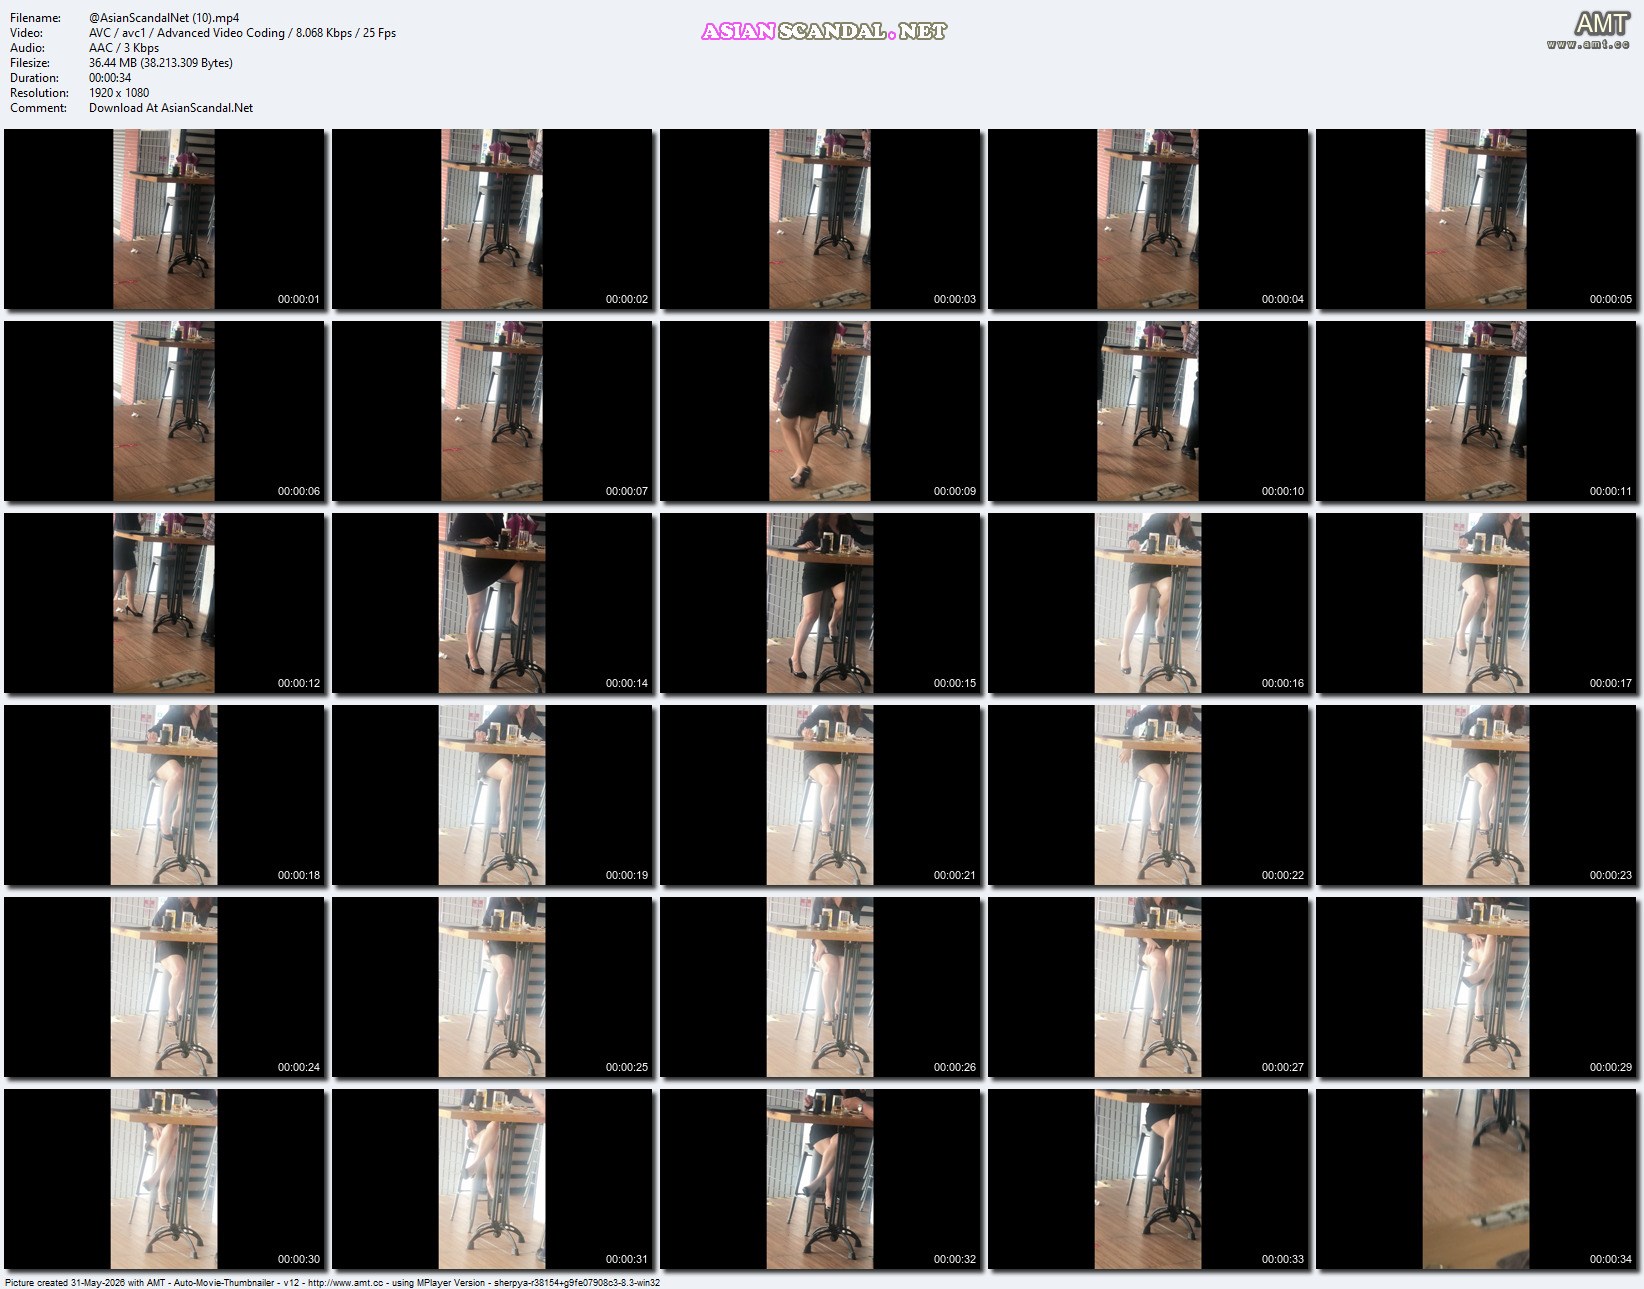Select the resolution value '1920 x 1080'

[x=119, y=93]
